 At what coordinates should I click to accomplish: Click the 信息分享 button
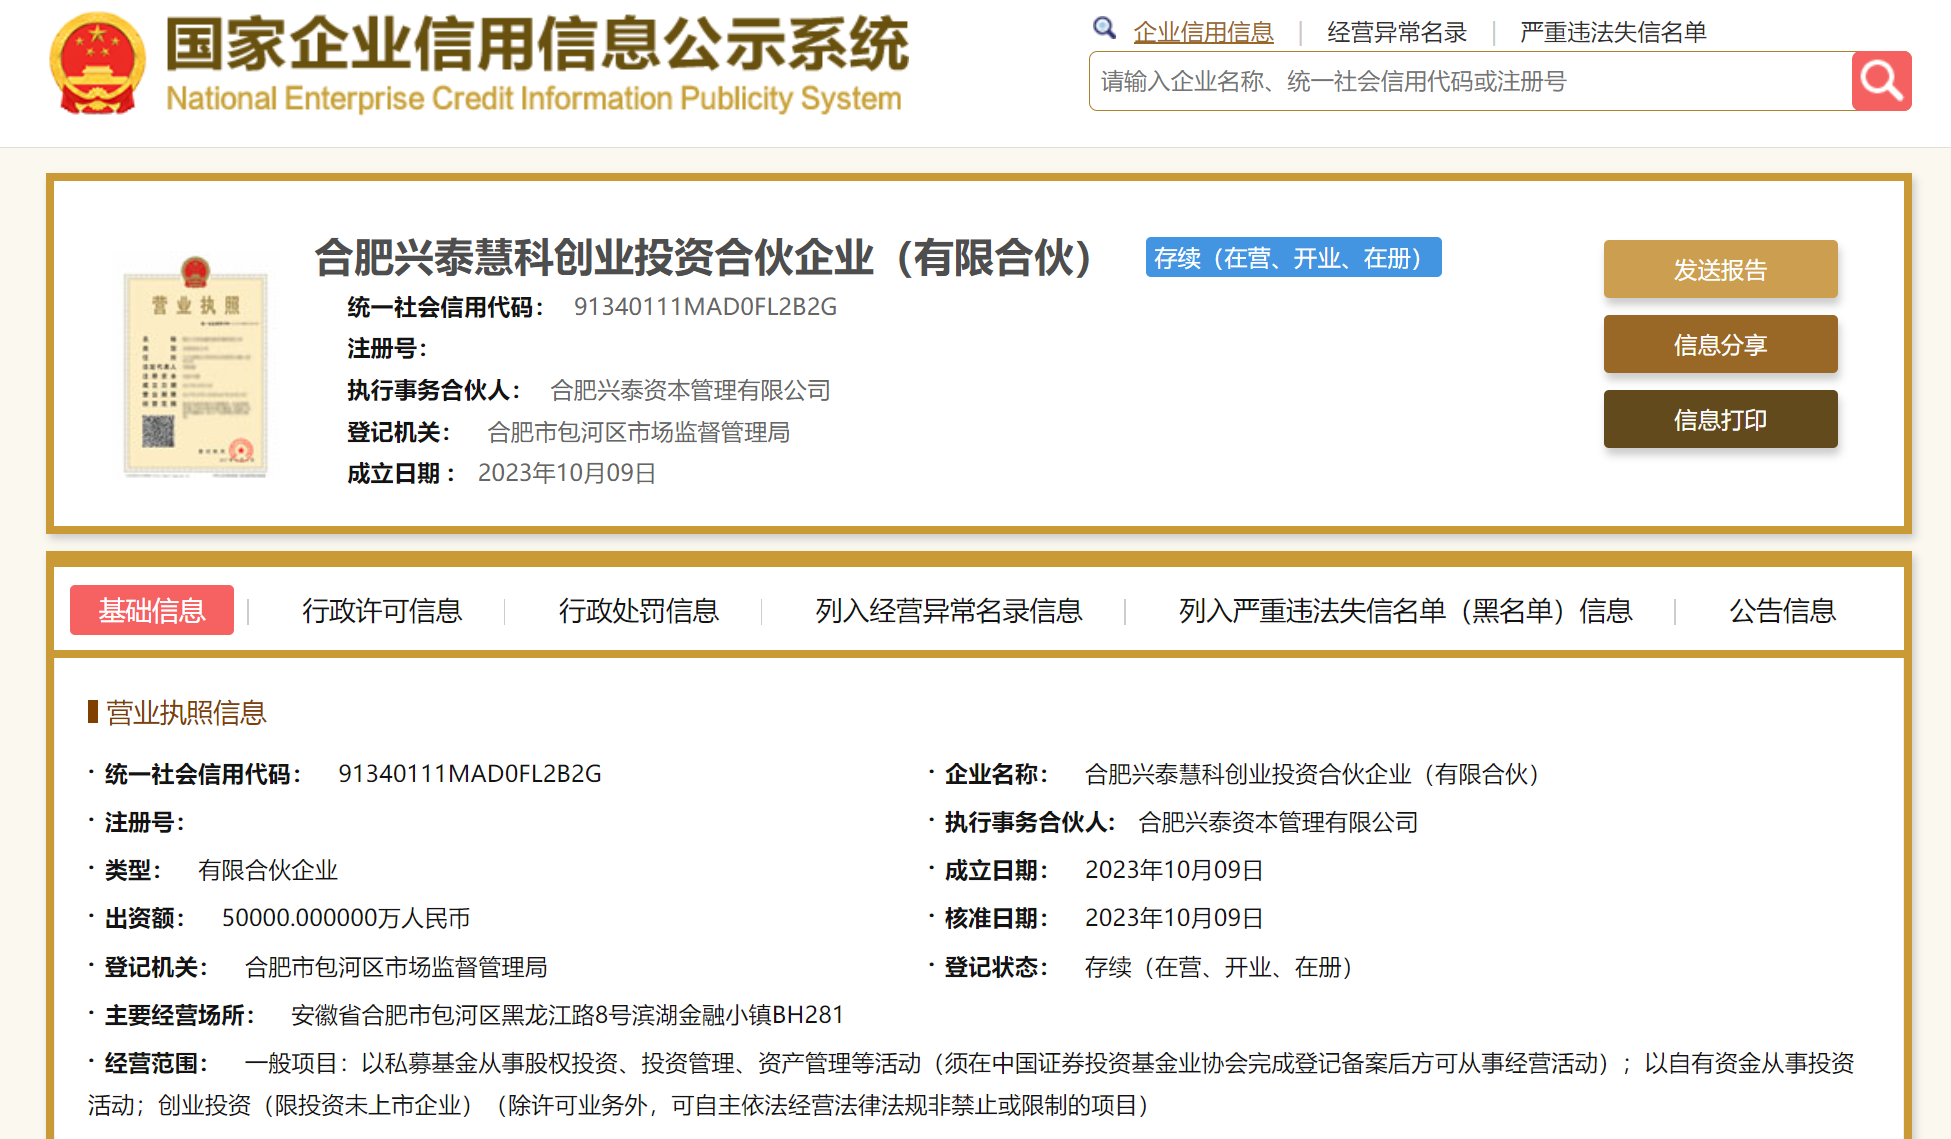click(1720, 344)
